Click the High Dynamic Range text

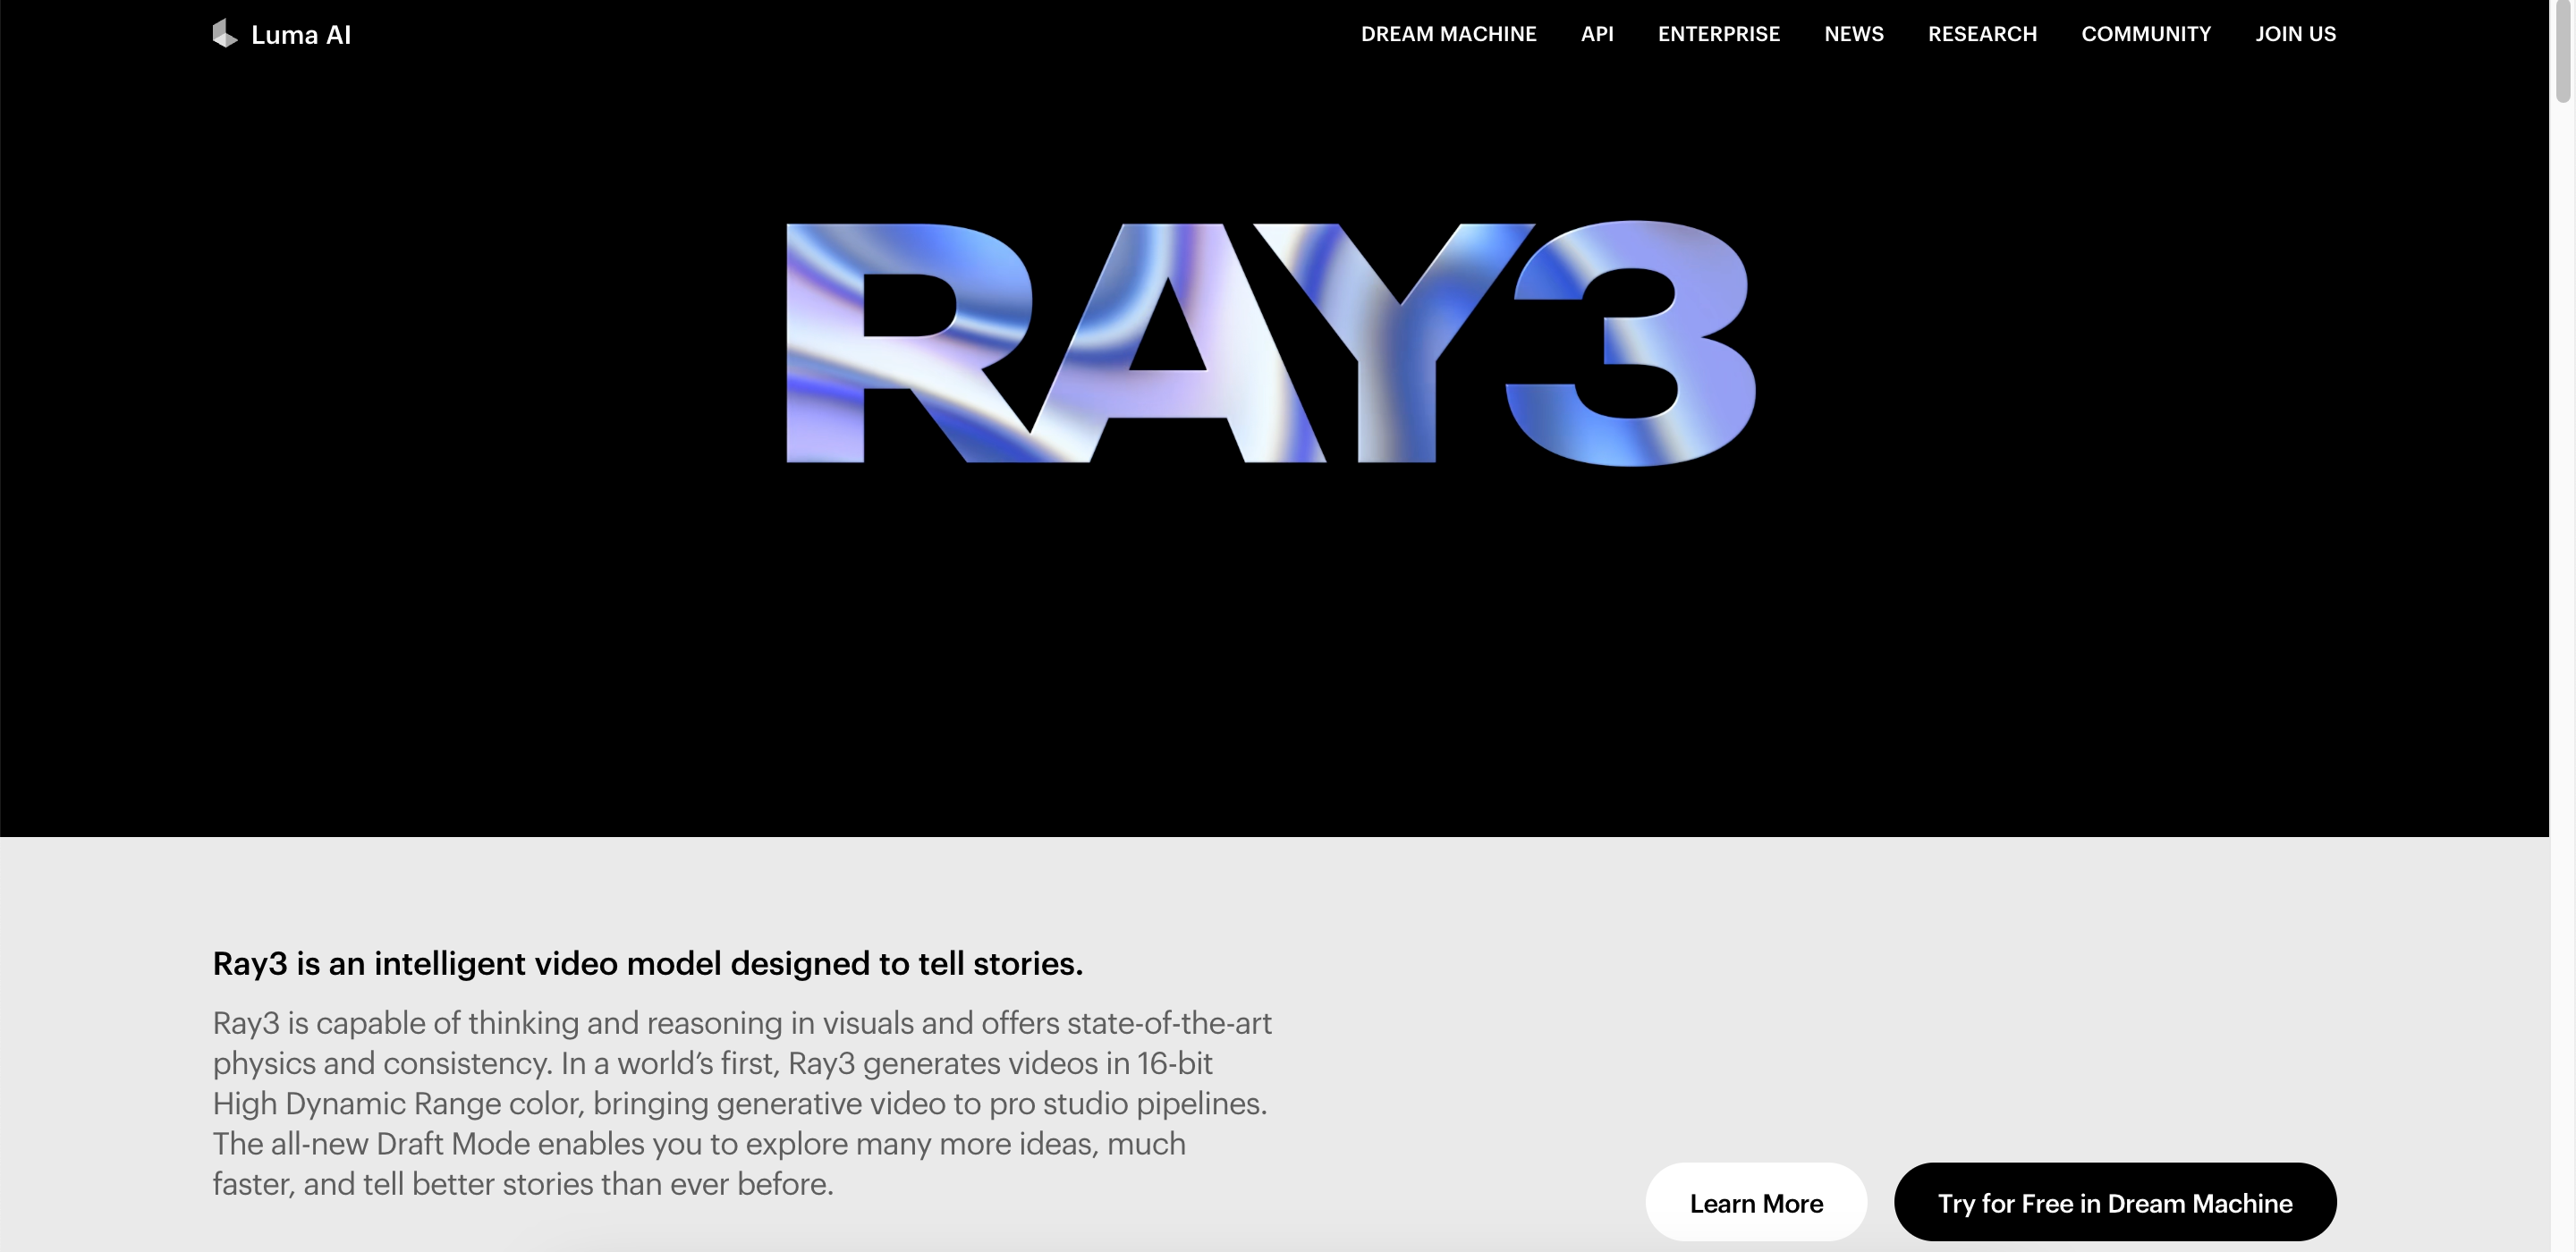coord(357,1103)
